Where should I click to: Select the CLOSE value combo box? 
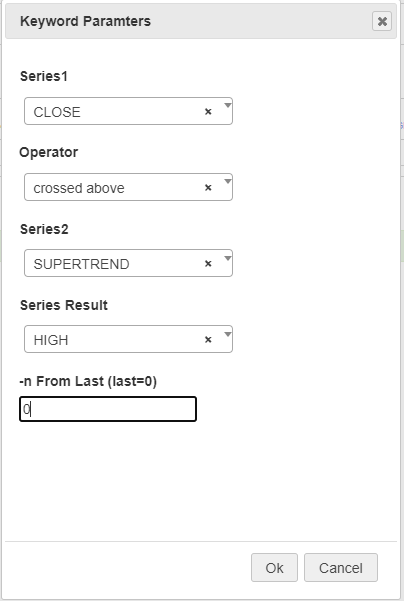point(128,111)
